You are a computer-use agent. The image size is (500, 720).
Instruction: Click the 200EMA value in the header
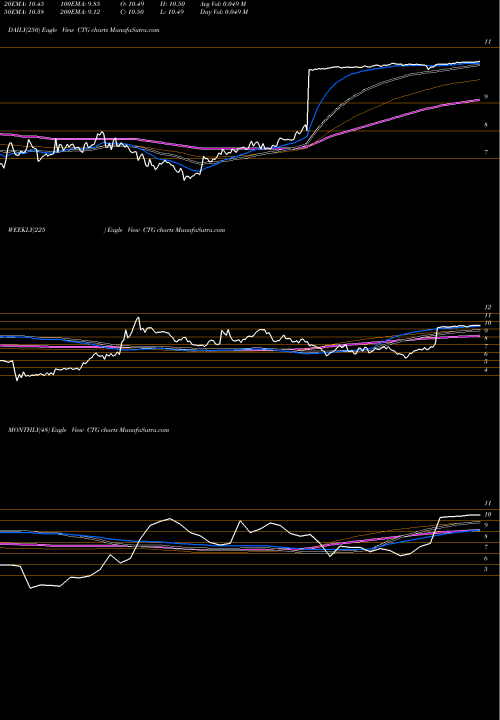coord(80,12)
